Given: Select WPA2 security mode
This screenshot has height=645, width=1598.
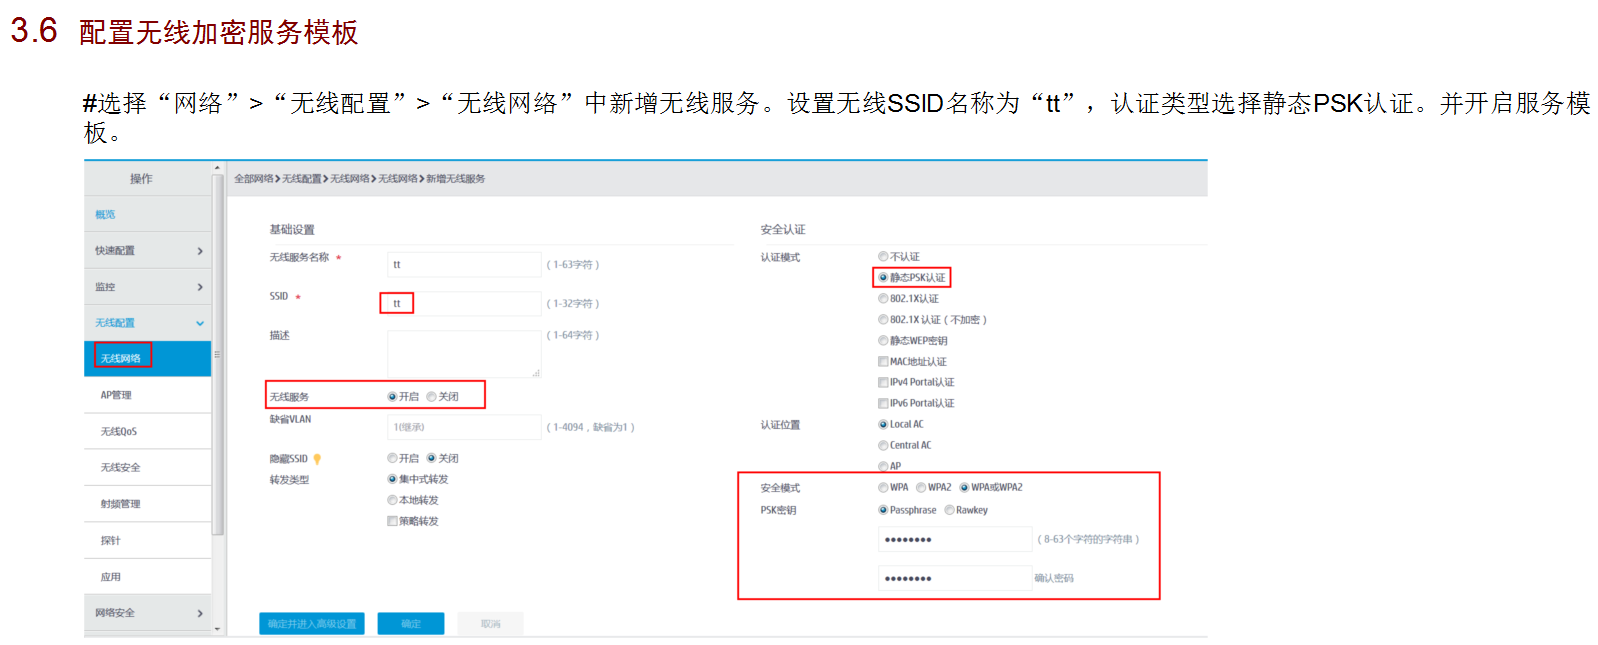Looking at the screenshot, I should [921, 488].
